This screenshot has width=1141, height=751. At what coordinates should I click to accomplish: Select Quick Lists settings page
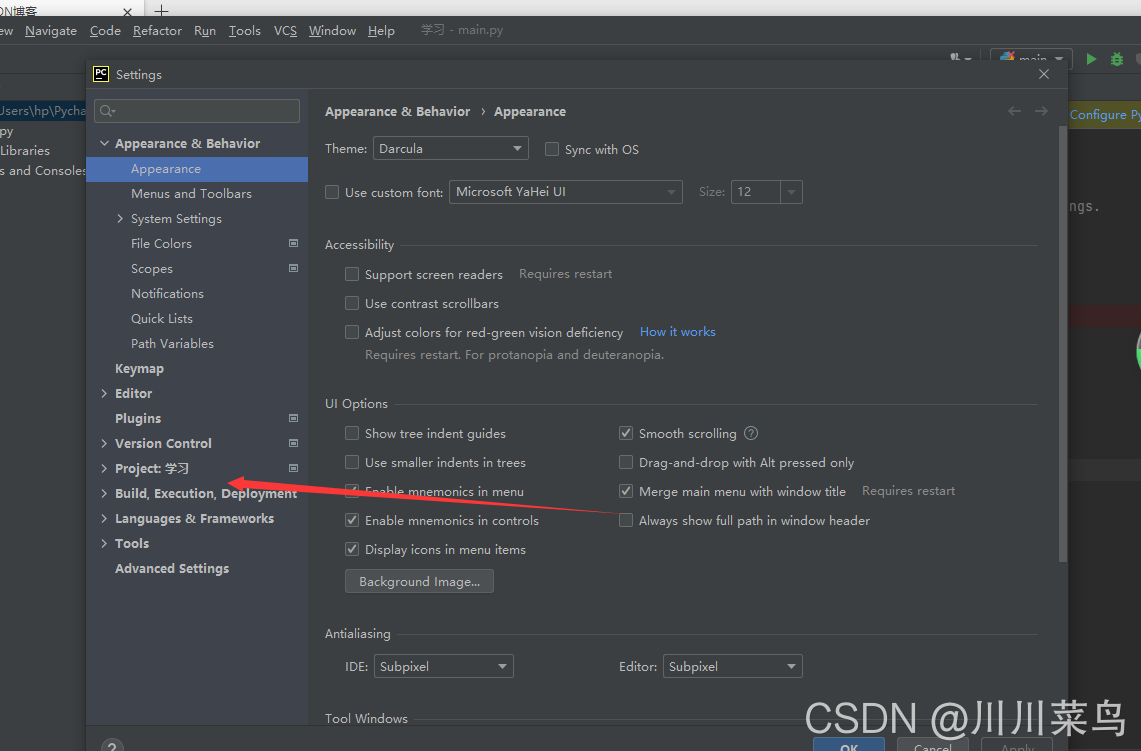pyautogui.click(x=162, y=318)
